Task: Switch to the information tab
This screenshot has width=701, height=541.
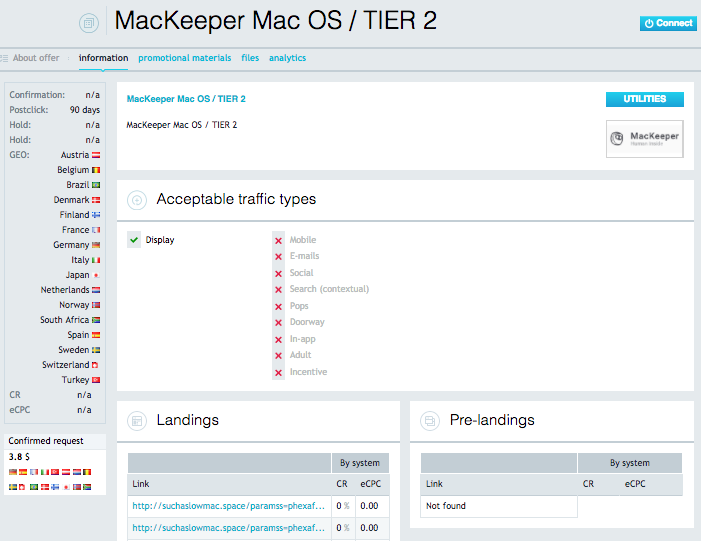Action: click(103, 58)
